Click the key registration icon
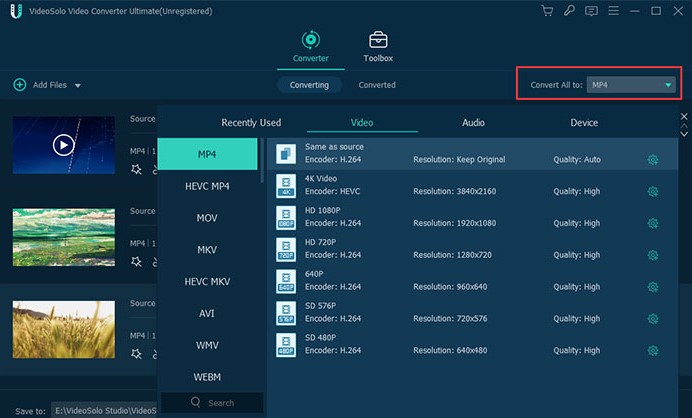Image resolution: width=692 pixels, height=418 pixels. coord(568,11)
